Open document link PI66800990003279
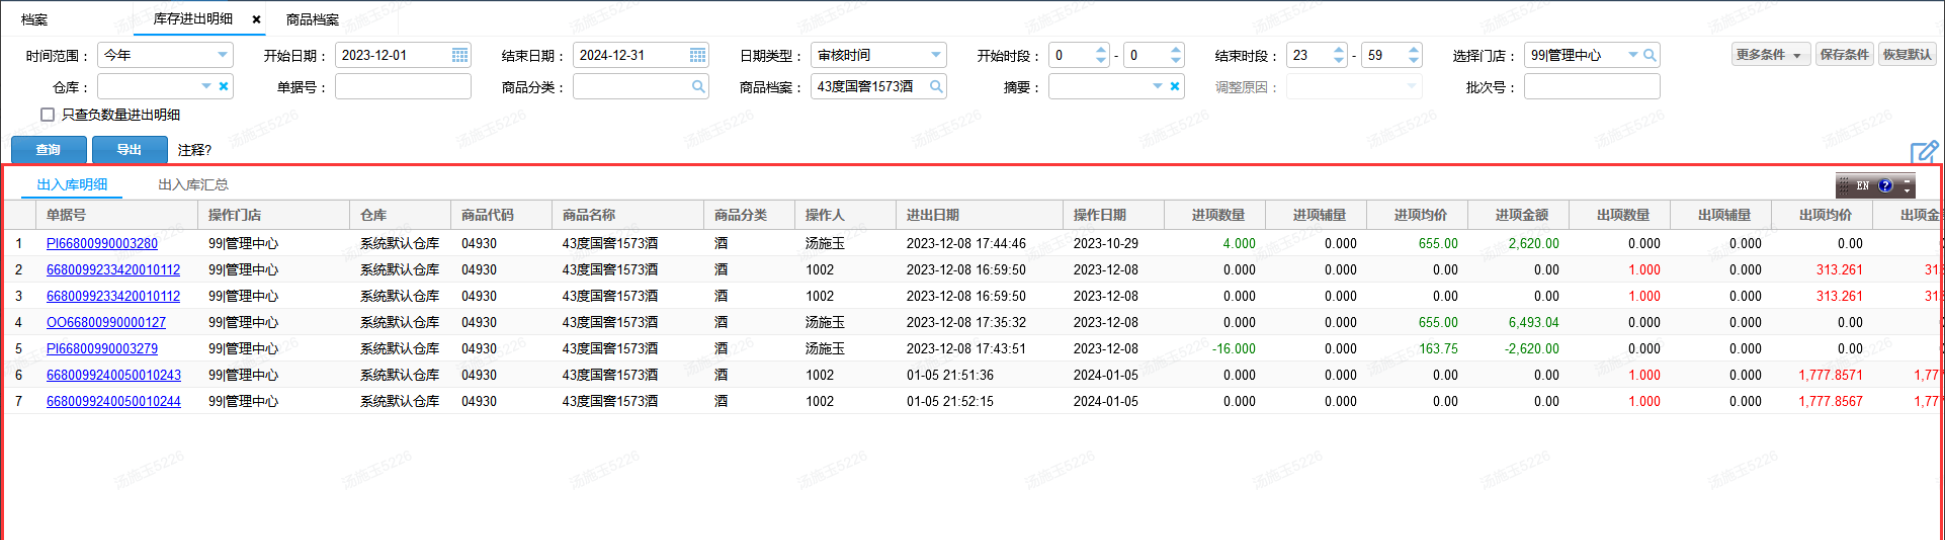Image resolution: width=1945 pixels, height=540 pixels. click(102, 349)
